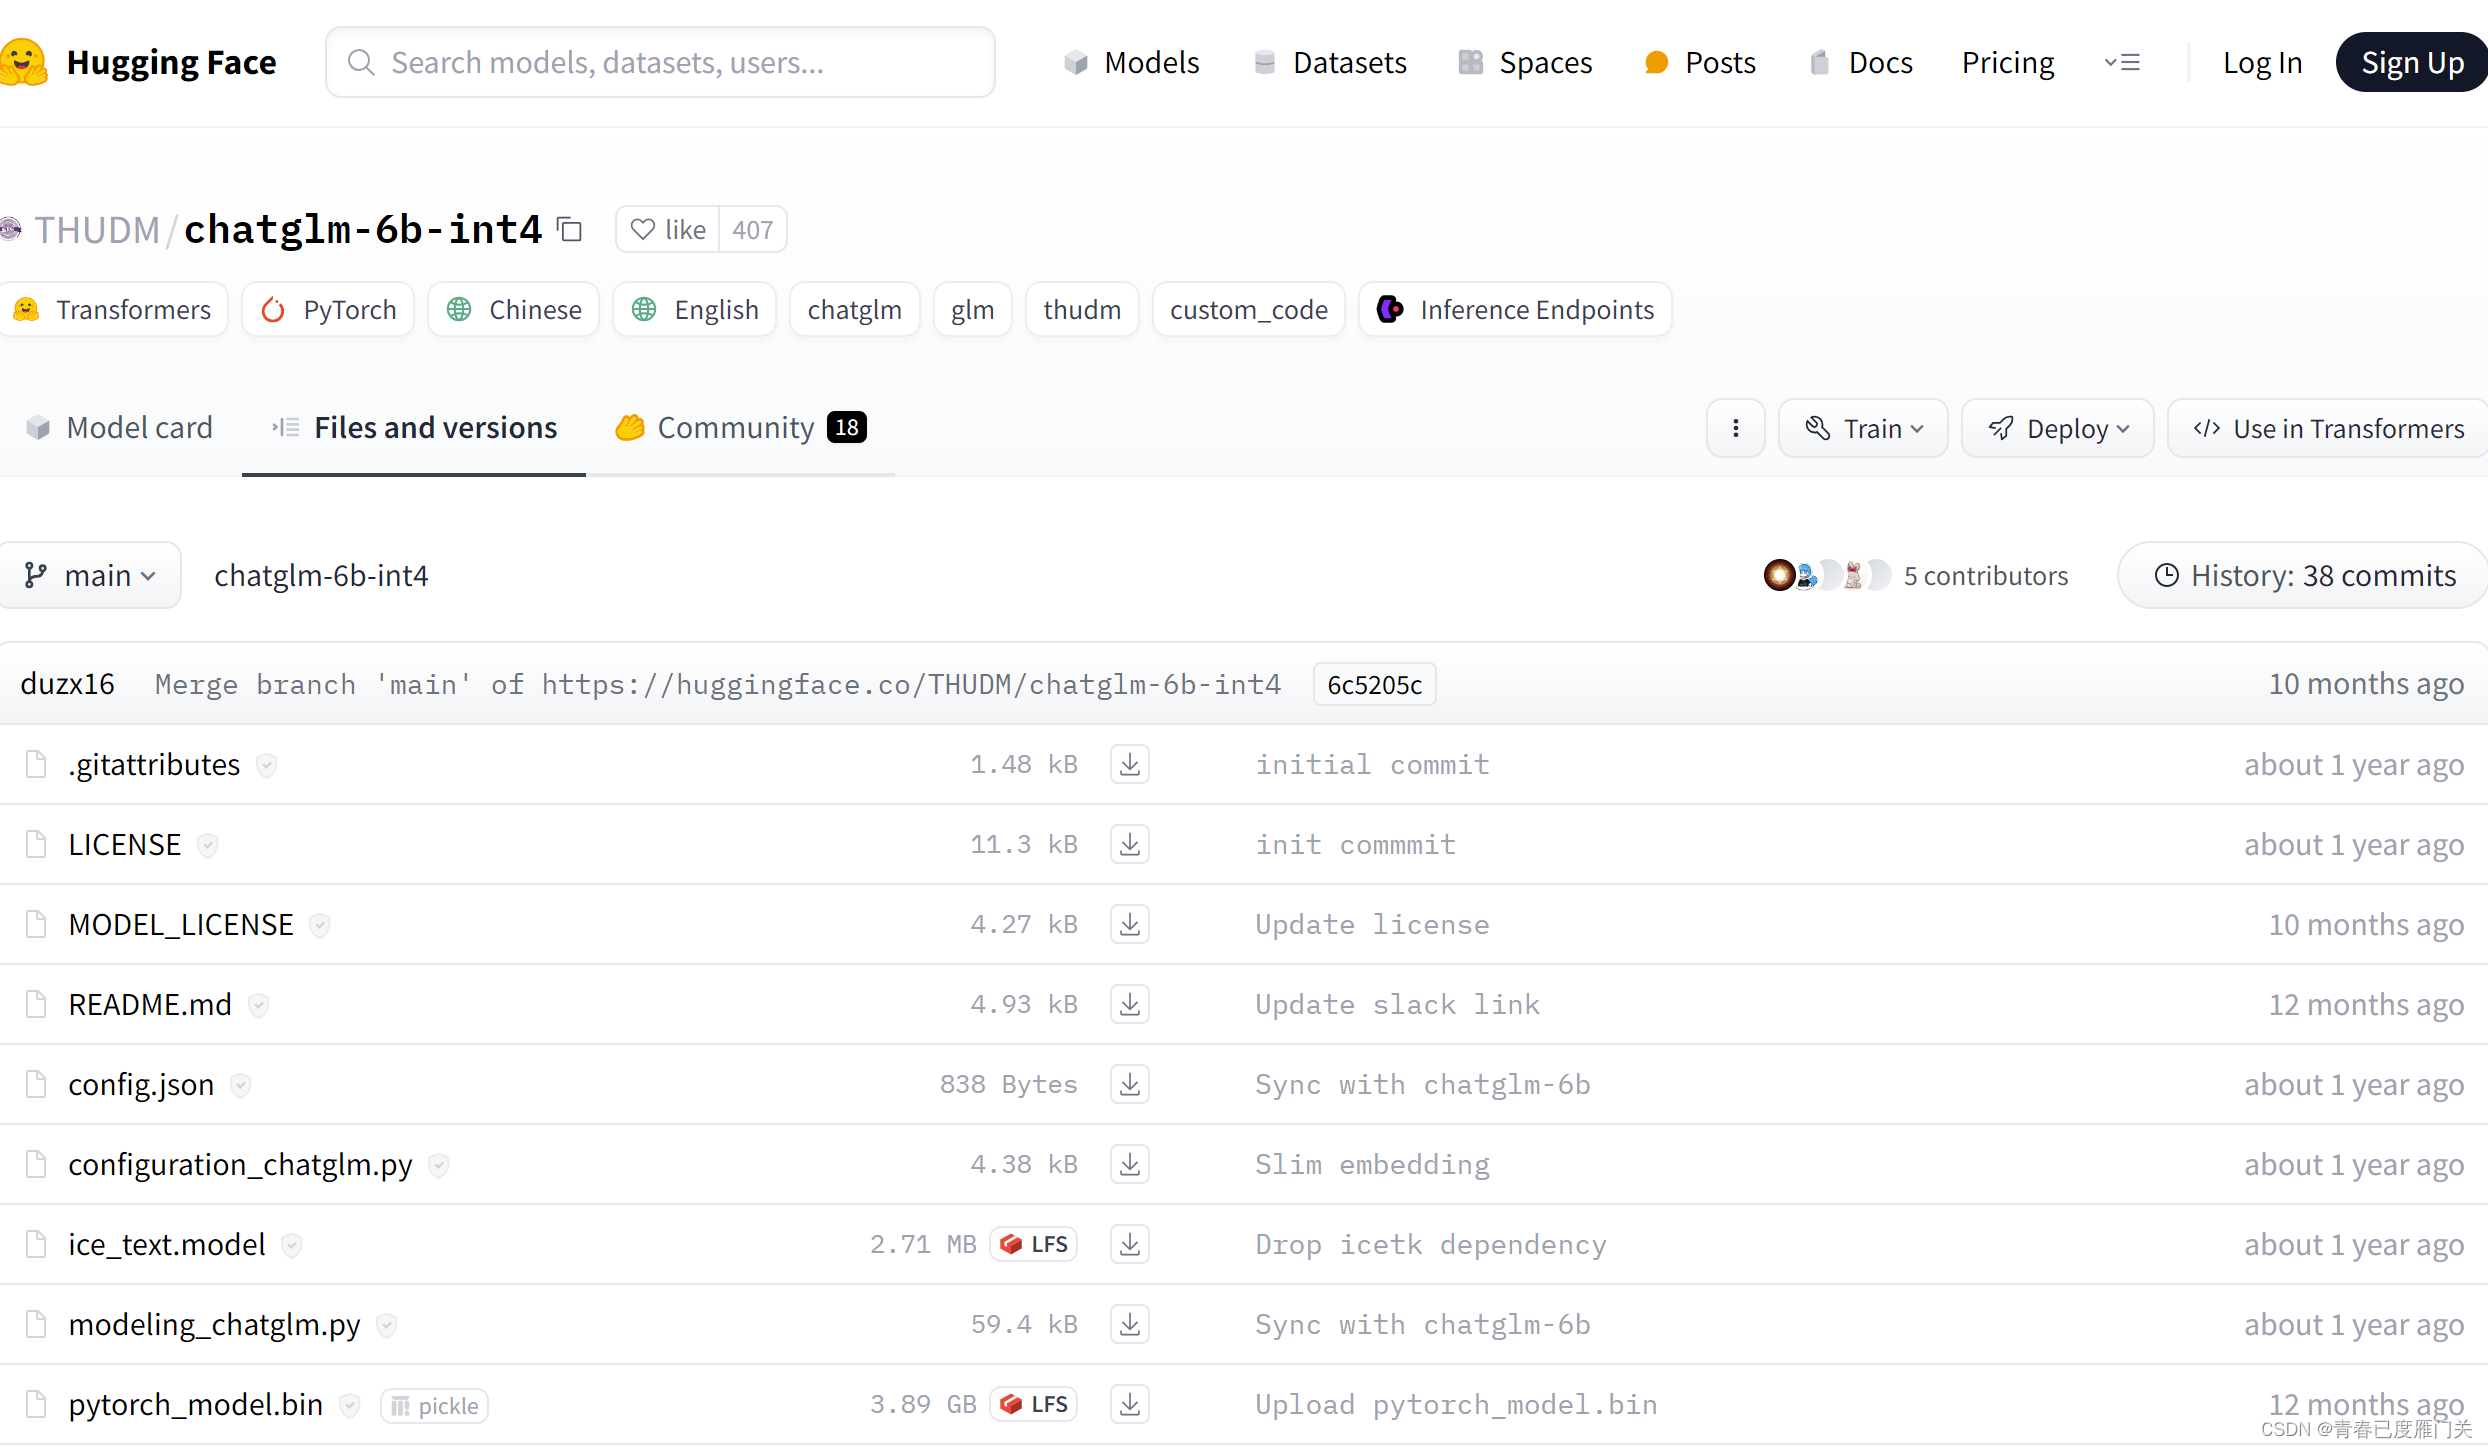Download pytorch_model.bin using its download icon
Viewport: 2488px width, 1448px height.
click(1129, 1404)
